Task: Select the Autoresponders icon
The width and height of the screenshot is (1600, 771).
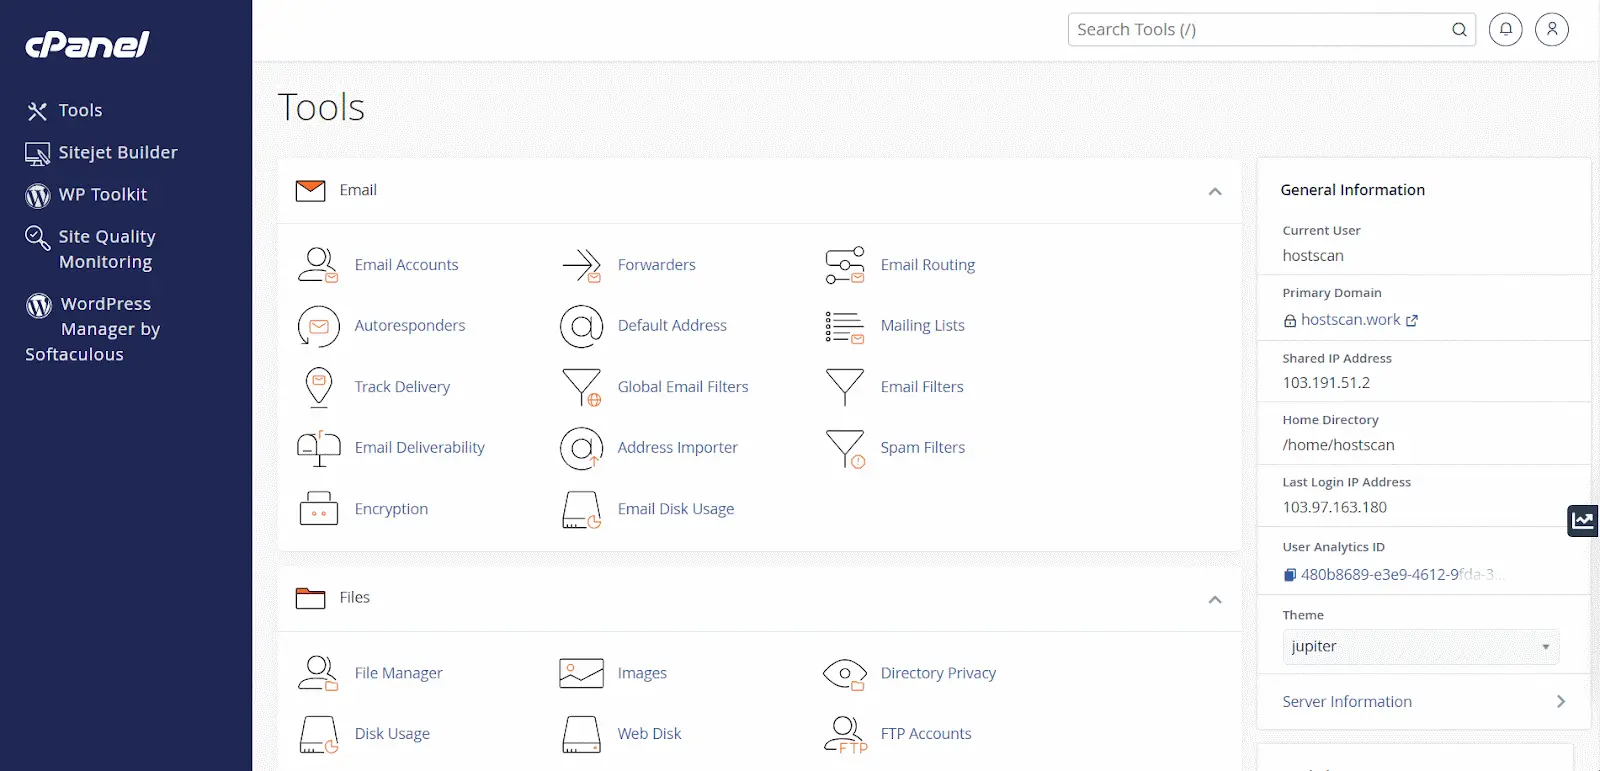Action: (x=318, y=326)
